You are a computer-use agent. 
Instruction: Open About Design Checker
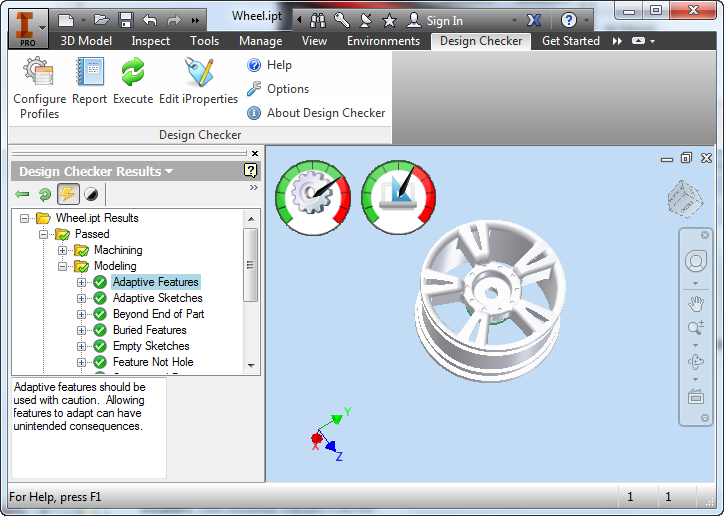tap(316, 113)
